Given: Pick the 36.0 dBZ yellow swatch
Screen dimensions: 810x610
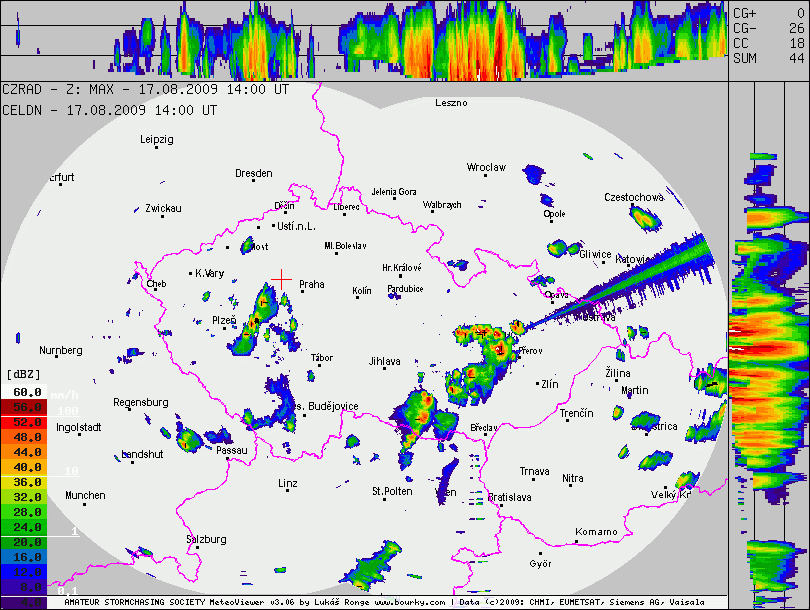Looking at the screenshot, I should coord(26,482).
